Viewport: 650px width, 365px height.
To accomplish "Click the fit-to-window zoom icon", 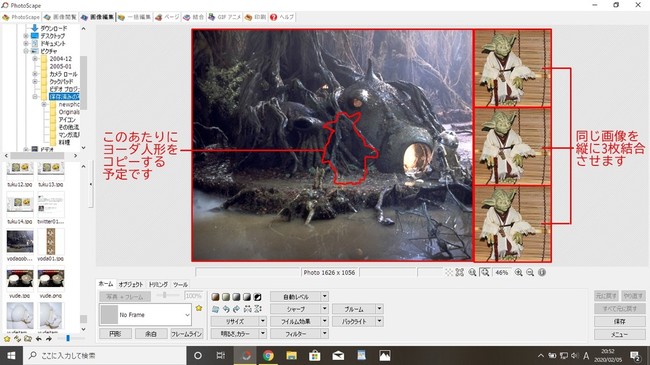I will coord(485,273).
